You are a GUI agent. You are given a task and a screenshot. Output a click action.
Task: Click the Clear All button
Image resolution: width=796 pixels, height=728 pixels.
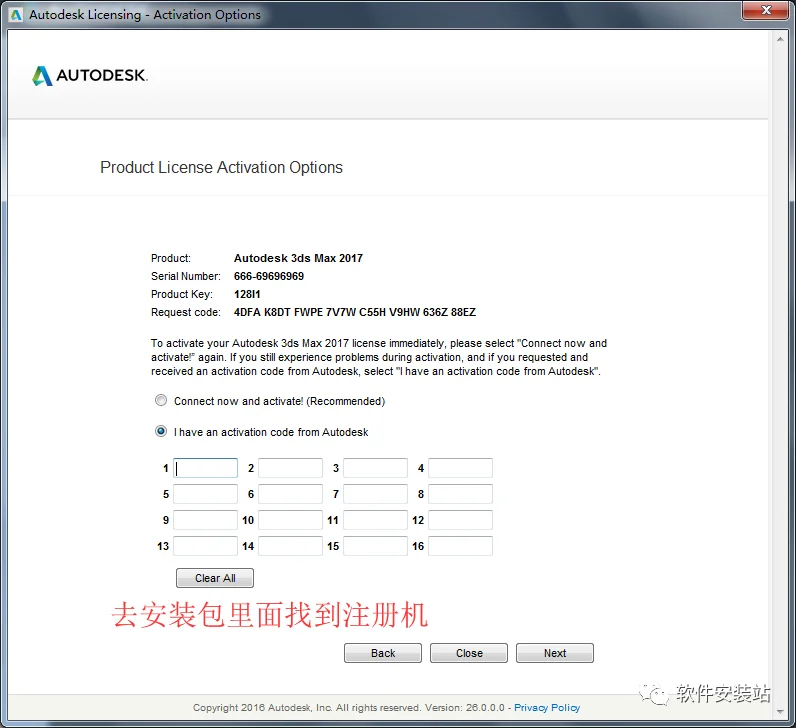point(215,578)
